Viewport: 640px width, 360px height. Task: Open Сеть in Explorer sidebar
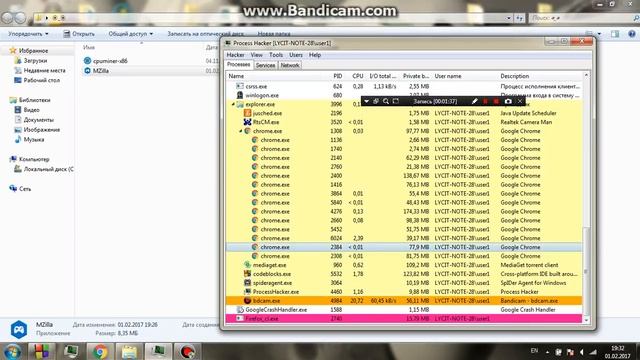coord(20,189)
